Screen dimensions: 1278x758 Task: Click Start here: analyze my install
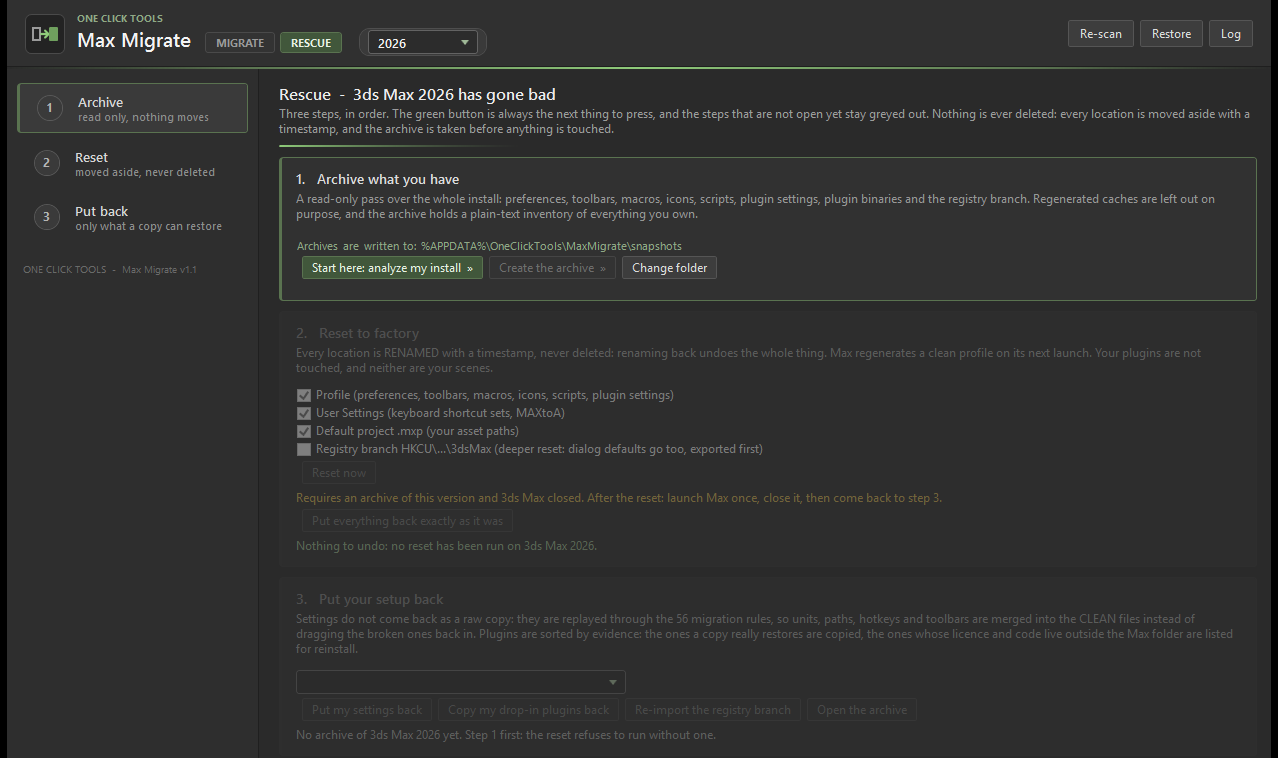point(392,268)
